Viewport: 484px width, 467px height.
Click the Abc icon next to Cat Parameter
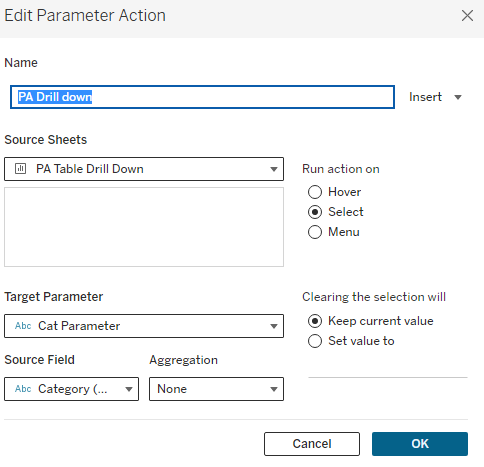pyautogui.click(x=23, y=326)
